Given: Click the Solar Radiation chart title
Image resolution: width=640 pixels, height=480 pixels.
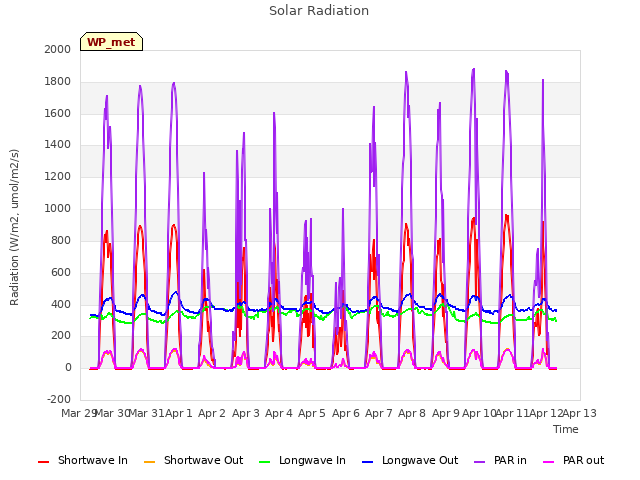Looking at the screenshot, I should 319,11.
